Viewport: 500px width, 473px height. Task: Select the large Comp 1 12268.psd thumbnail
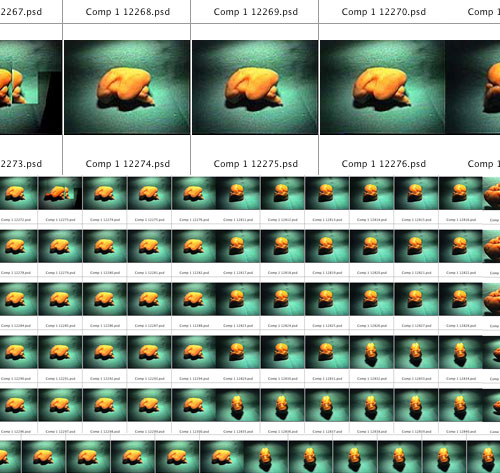(127, 87)
